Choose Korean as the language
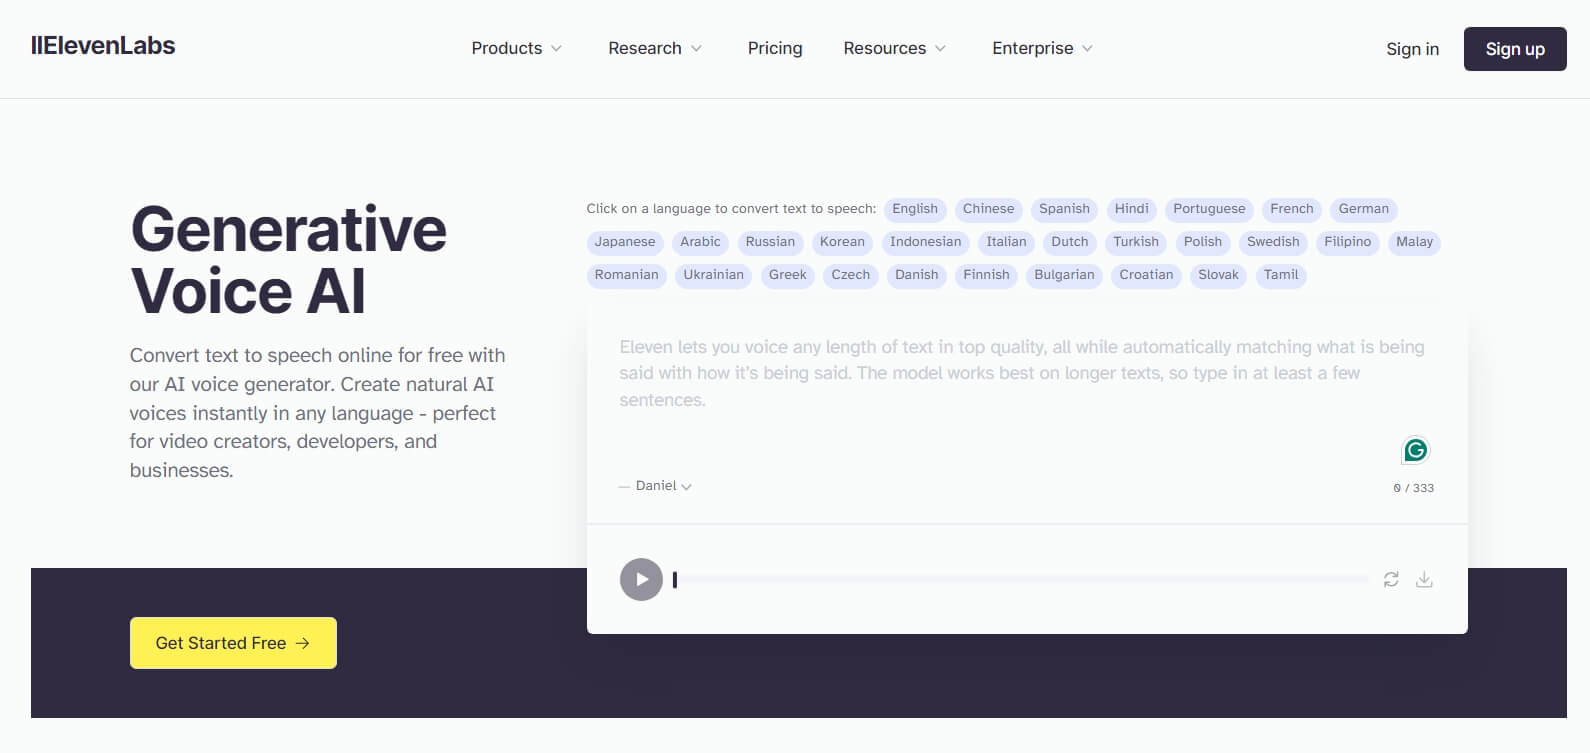Screen dimensions: 1590x753 (x=842, y=242)
